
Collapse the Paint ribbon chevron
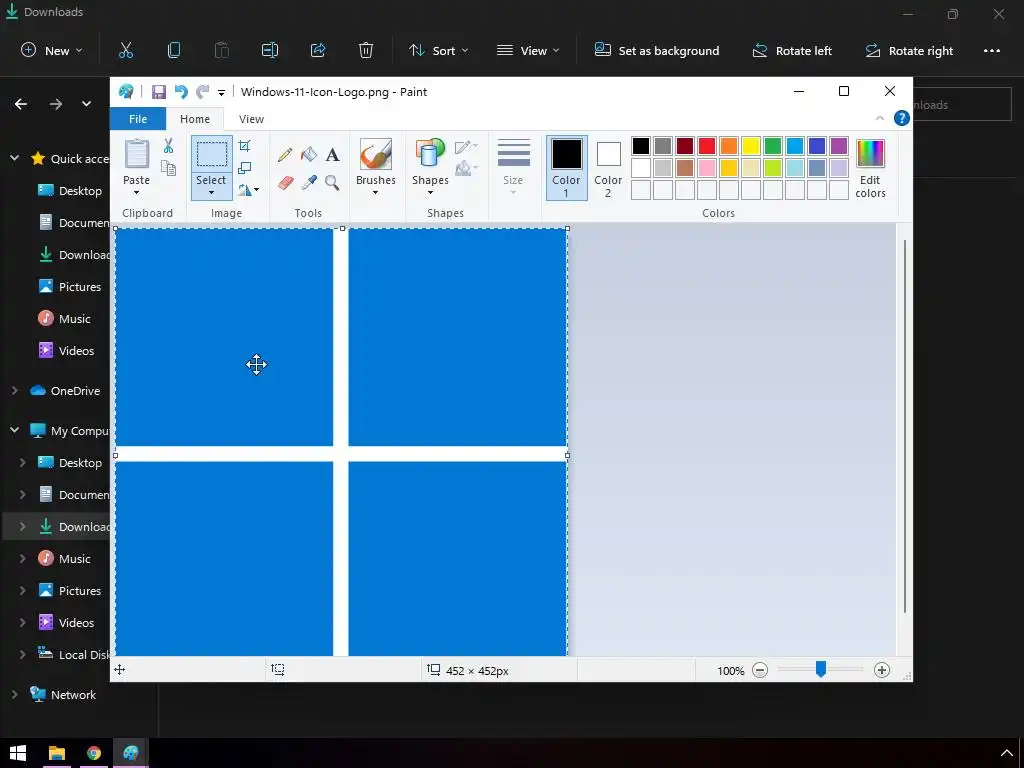point(880,118)
